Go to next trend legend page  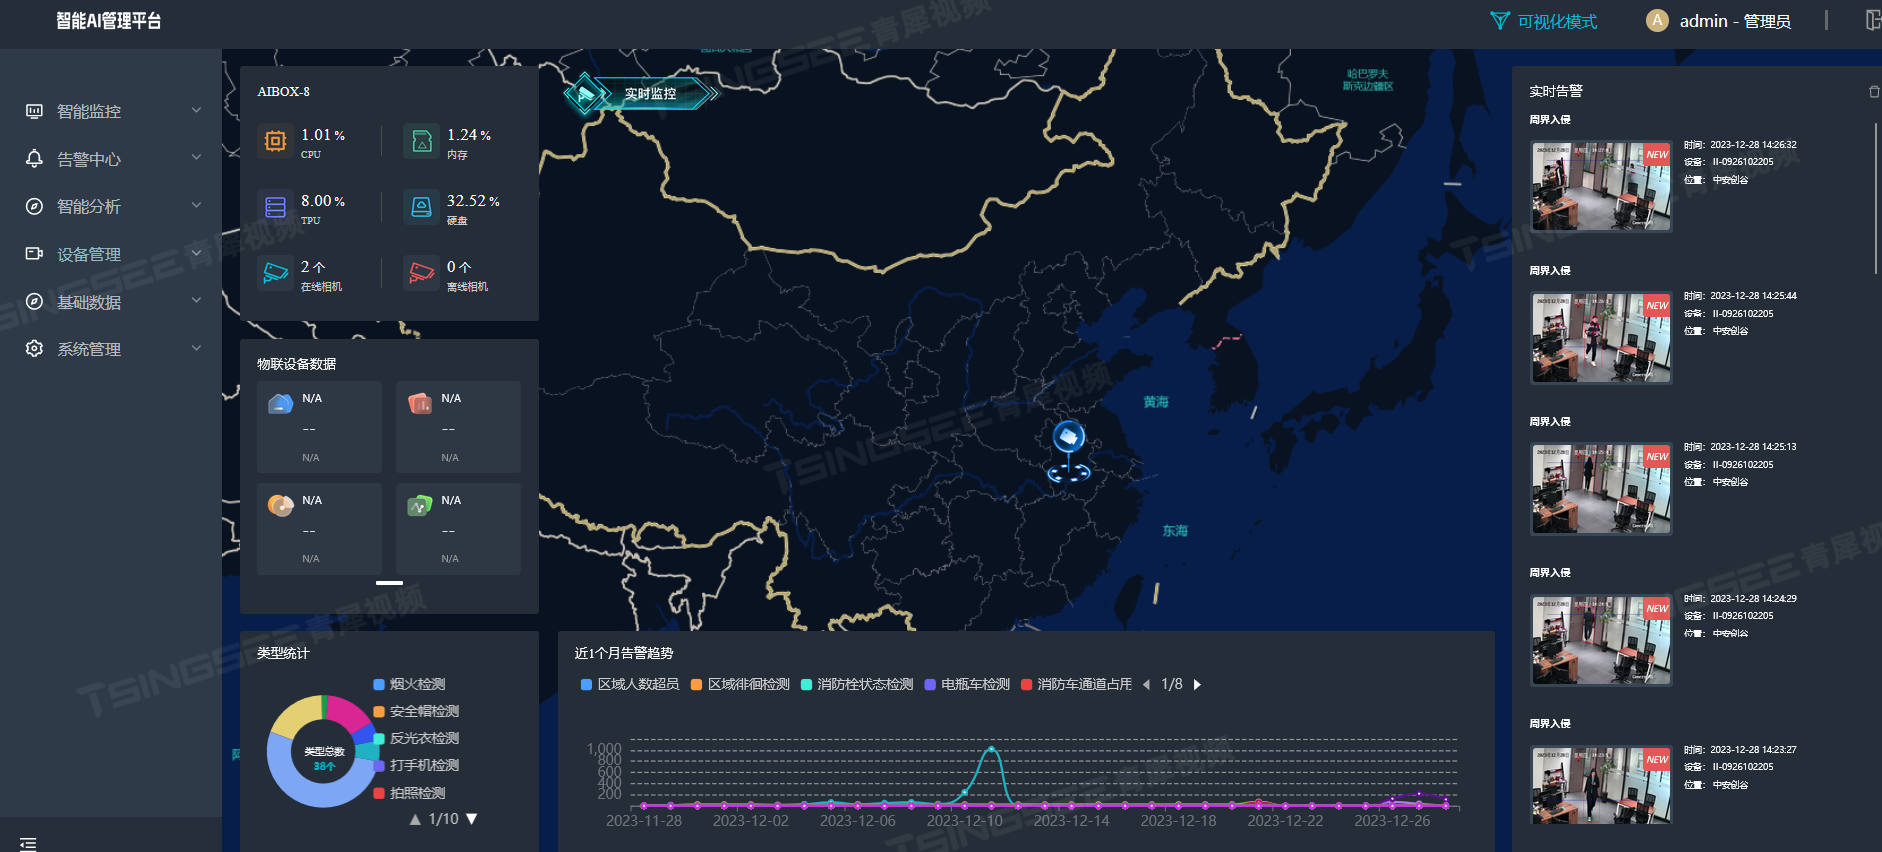(1197, 684)
